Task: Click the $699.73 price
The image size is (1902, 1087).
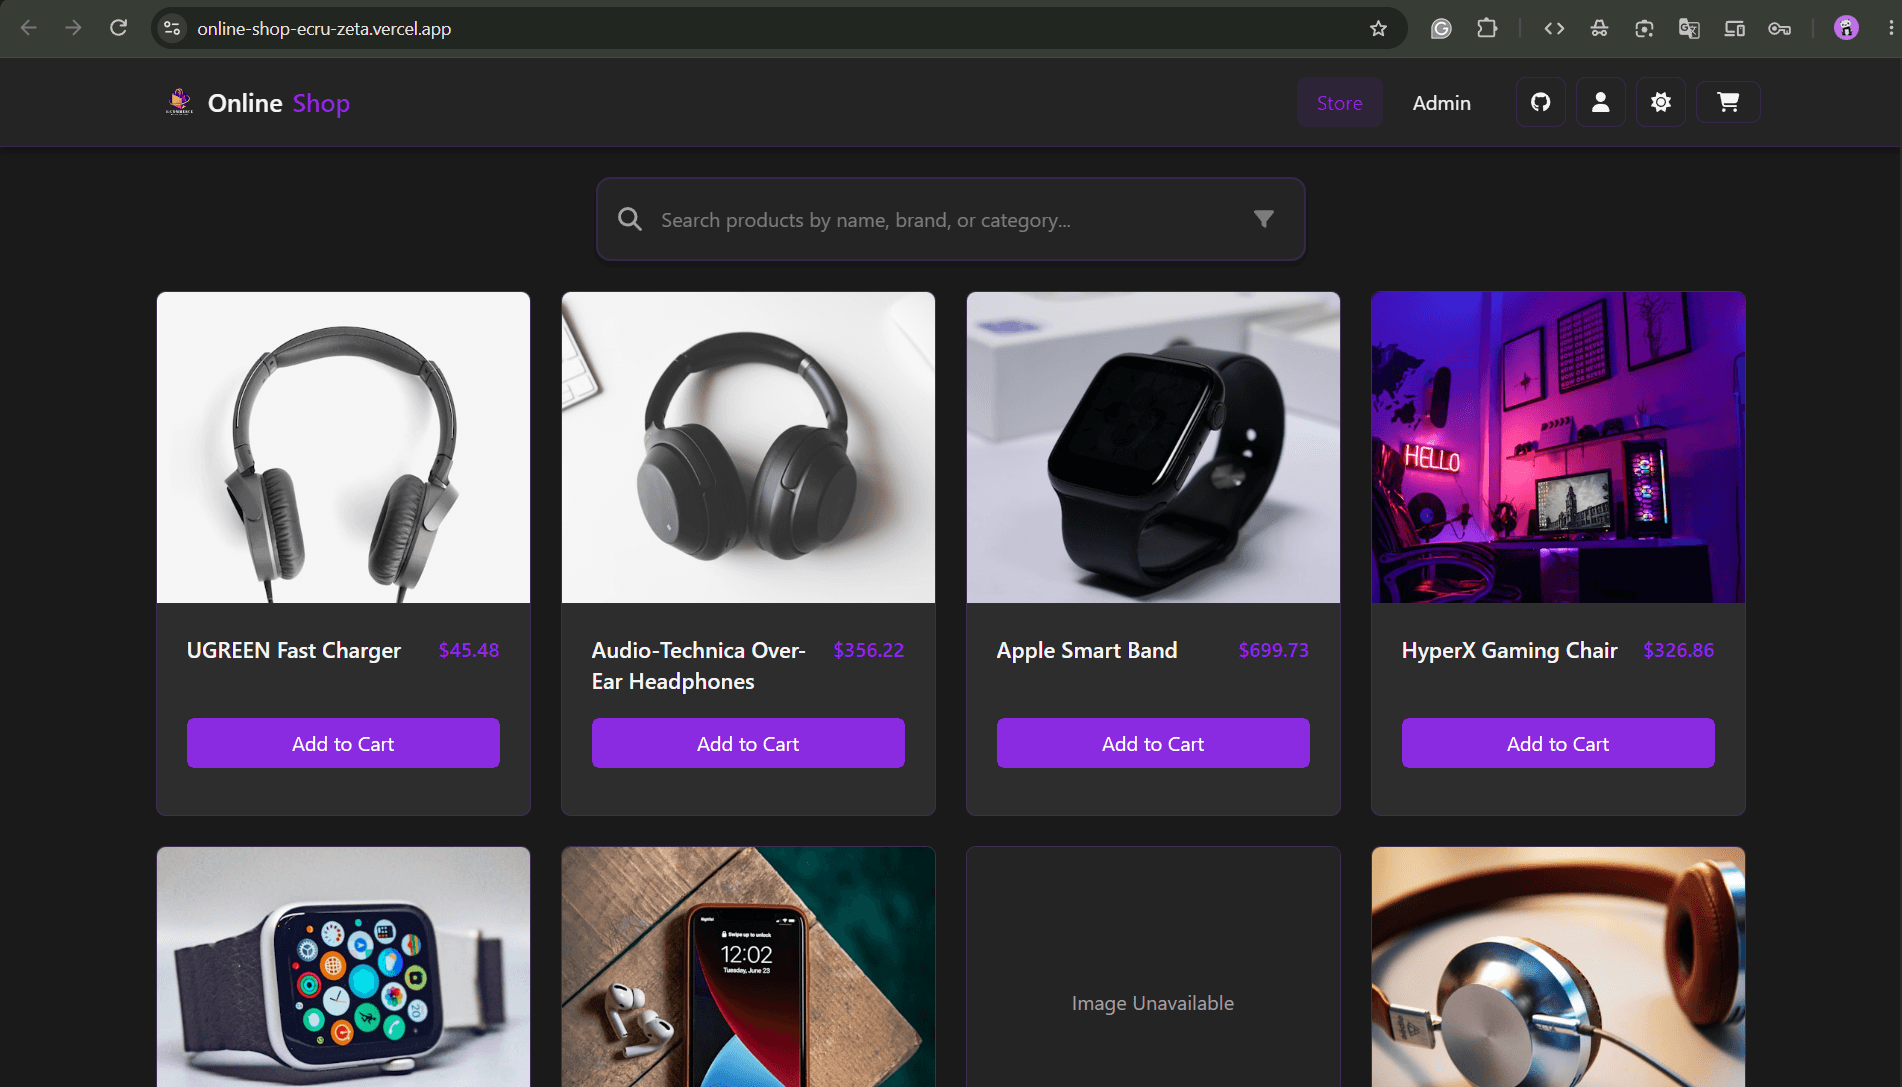Action: pos(1274,650)
